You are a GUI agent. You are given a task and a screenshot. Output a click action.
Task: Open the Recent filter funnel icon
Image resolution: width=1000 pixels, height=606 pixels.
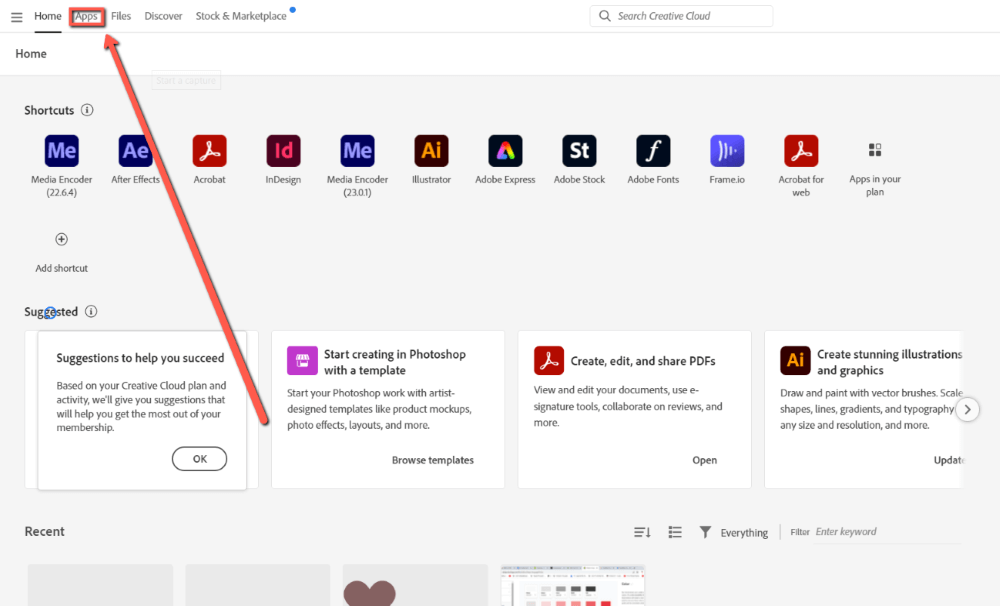pyautogui.click(x=705, y=532)
